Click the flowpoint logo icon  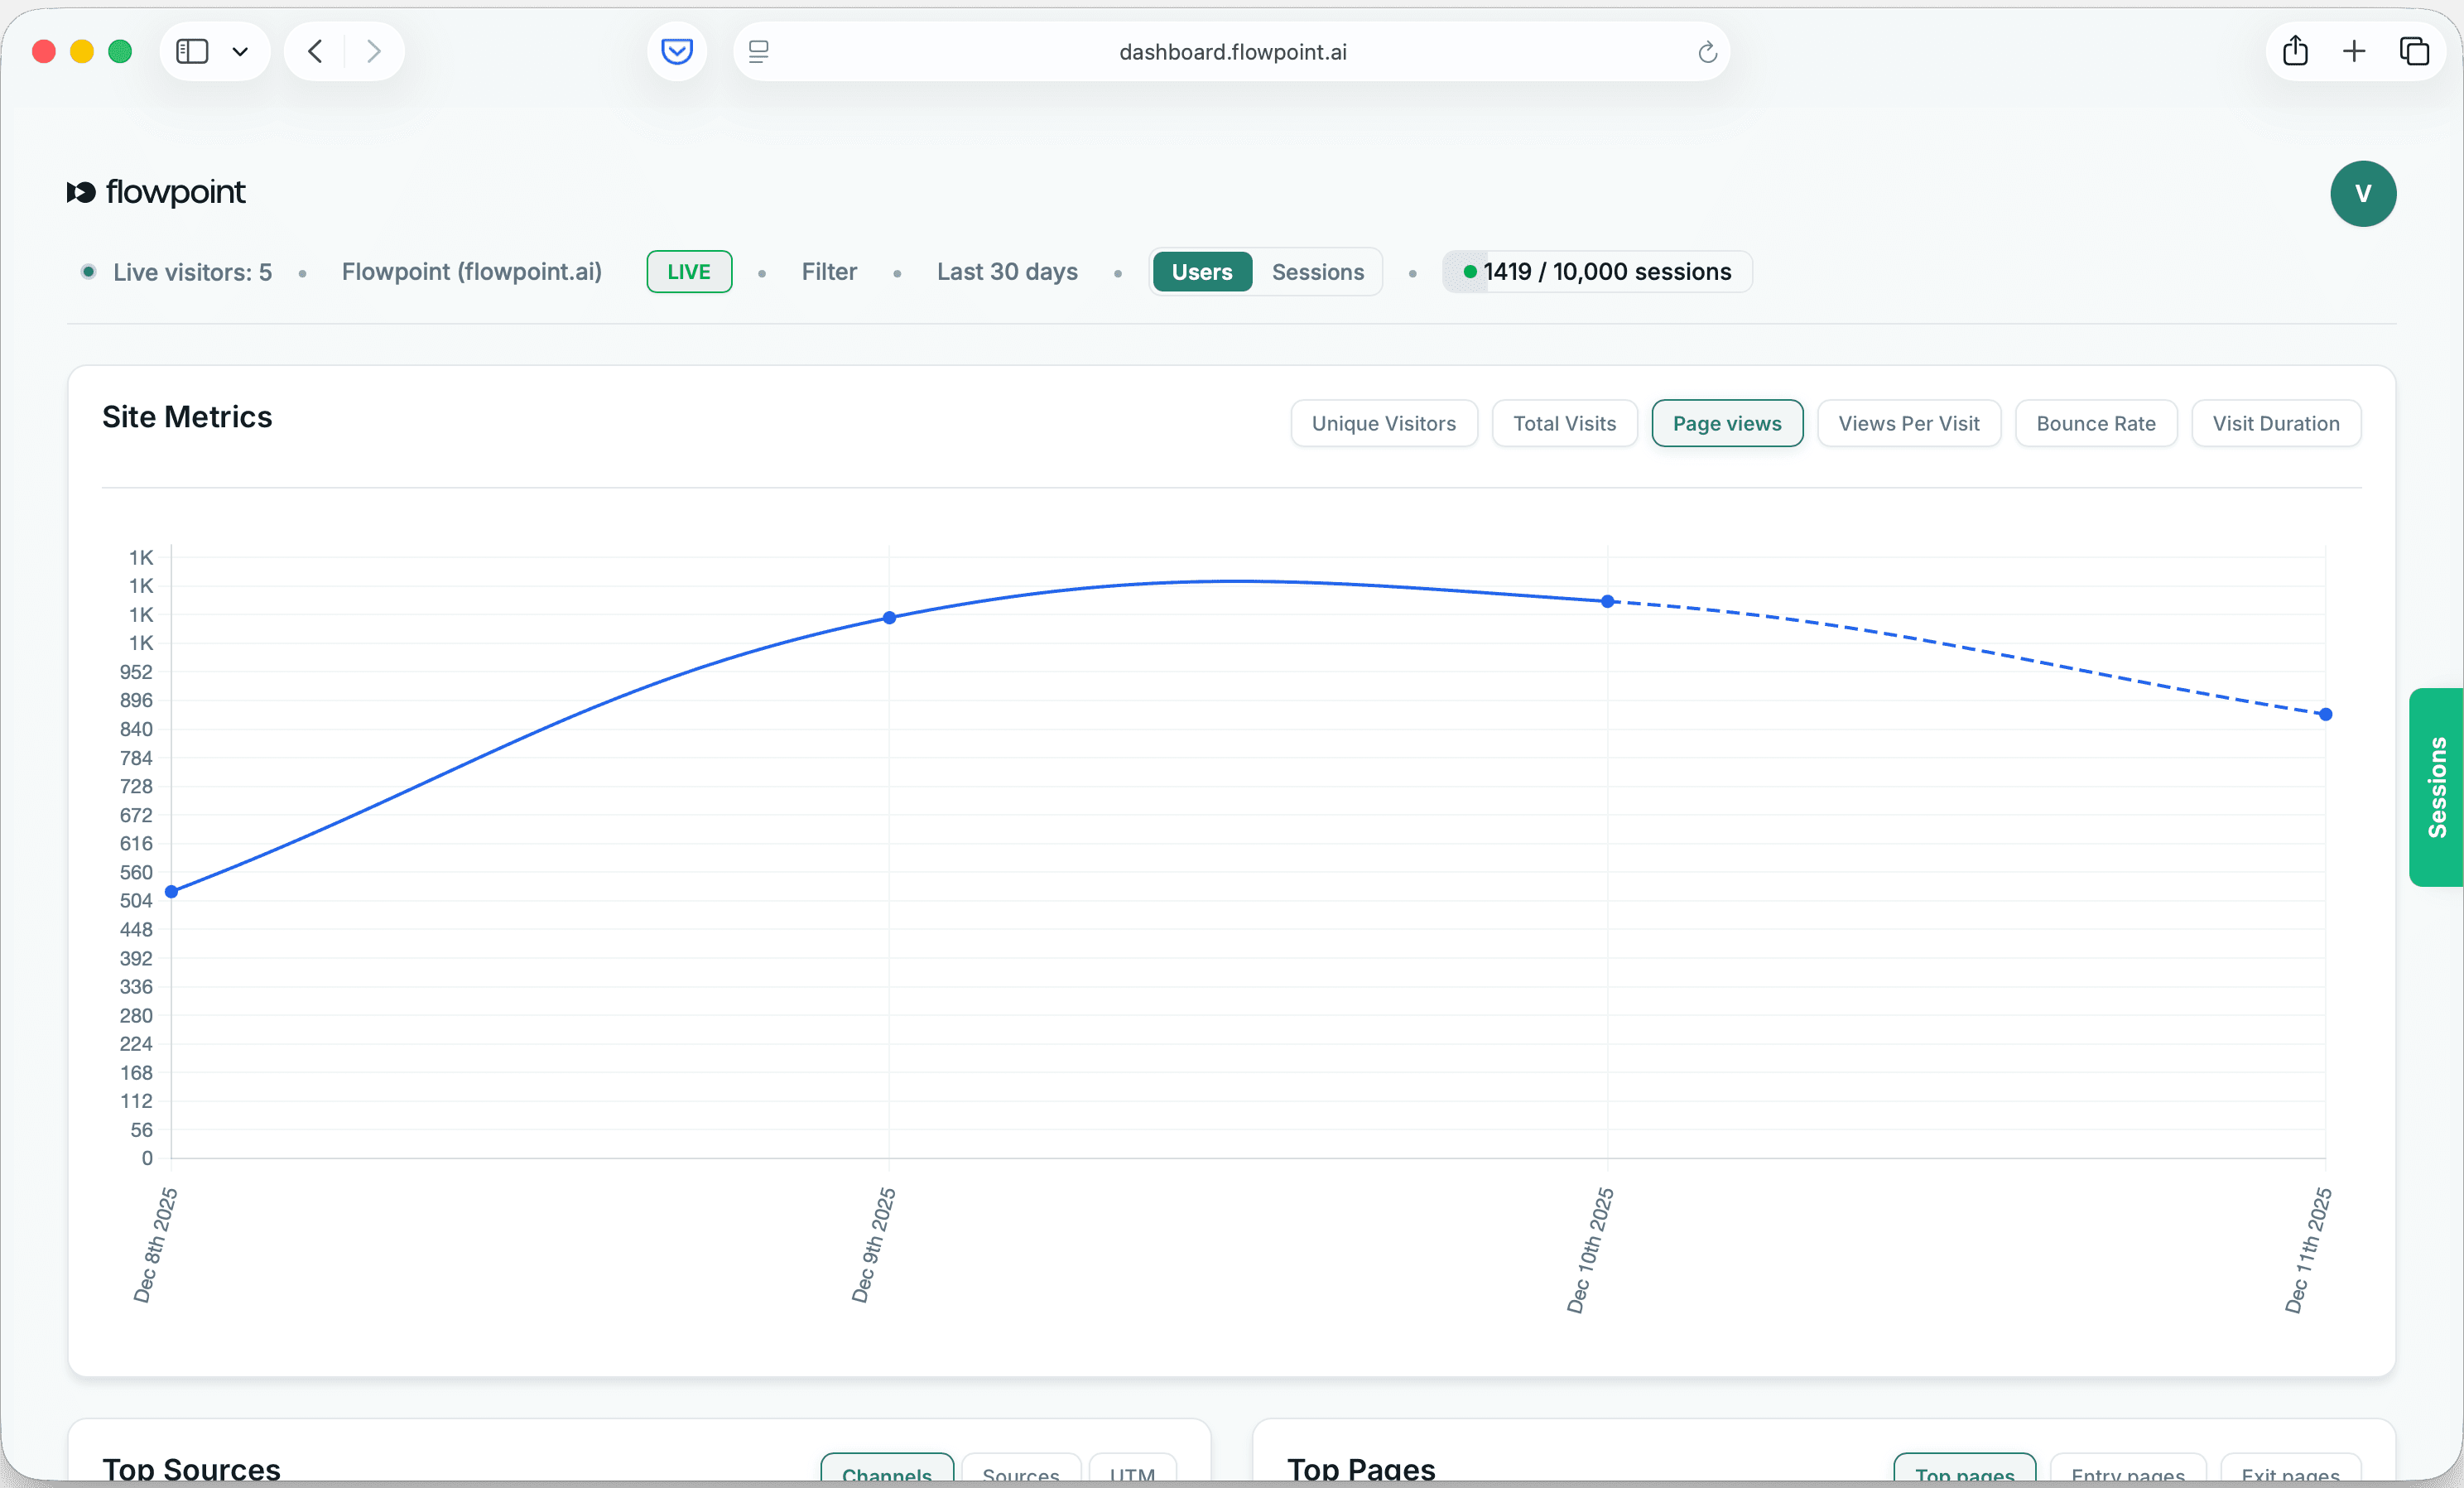pos(81,192)
